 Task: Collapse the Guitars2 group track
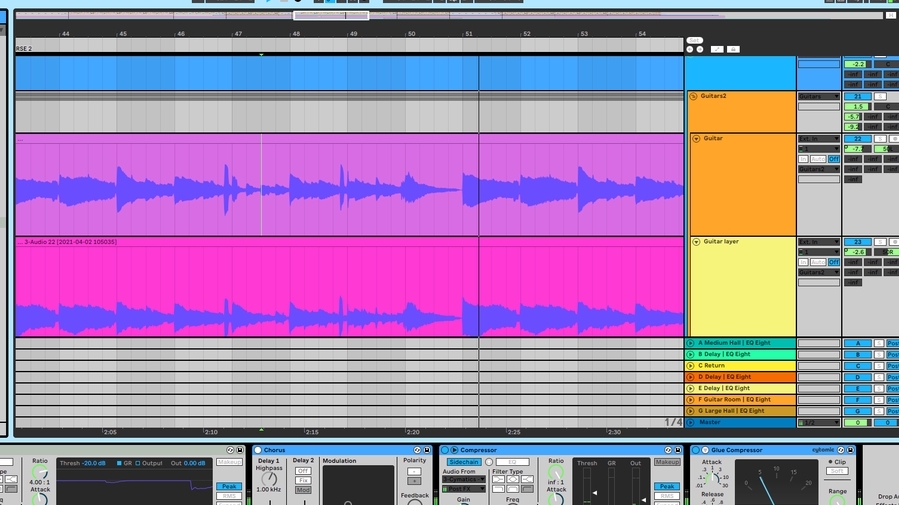pos(693,96)
